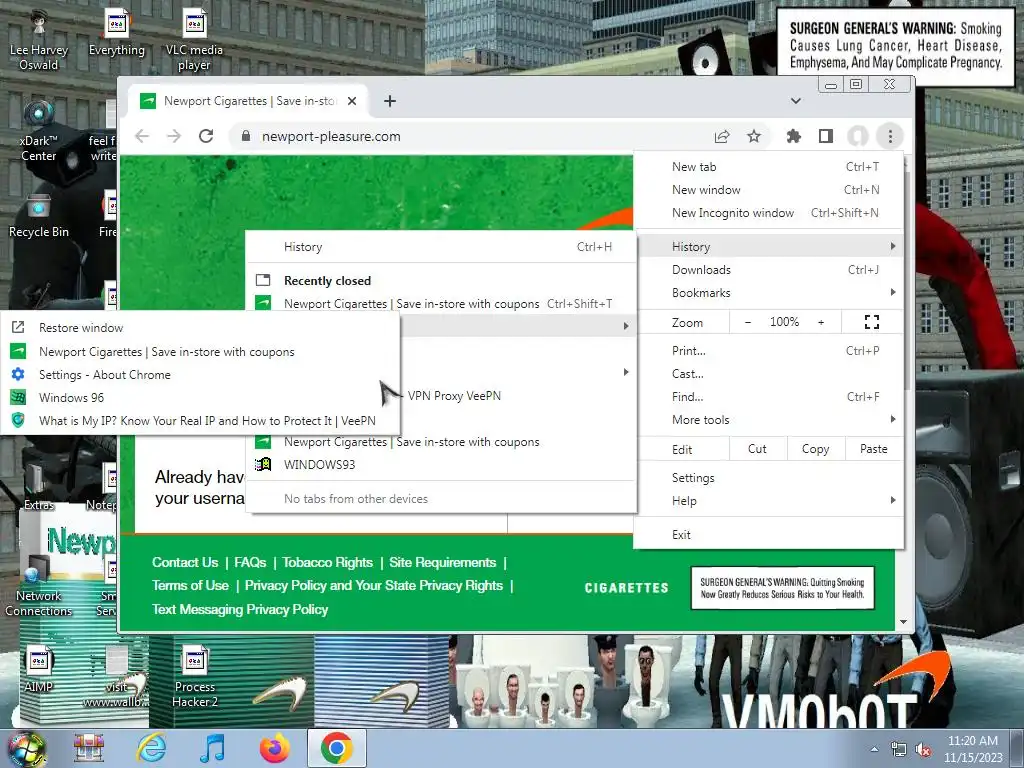The width and height of the screenshot is (1024, 768).
Task: Click Text Messaging Privacy Policy link
Action: [x=240, y=609]
